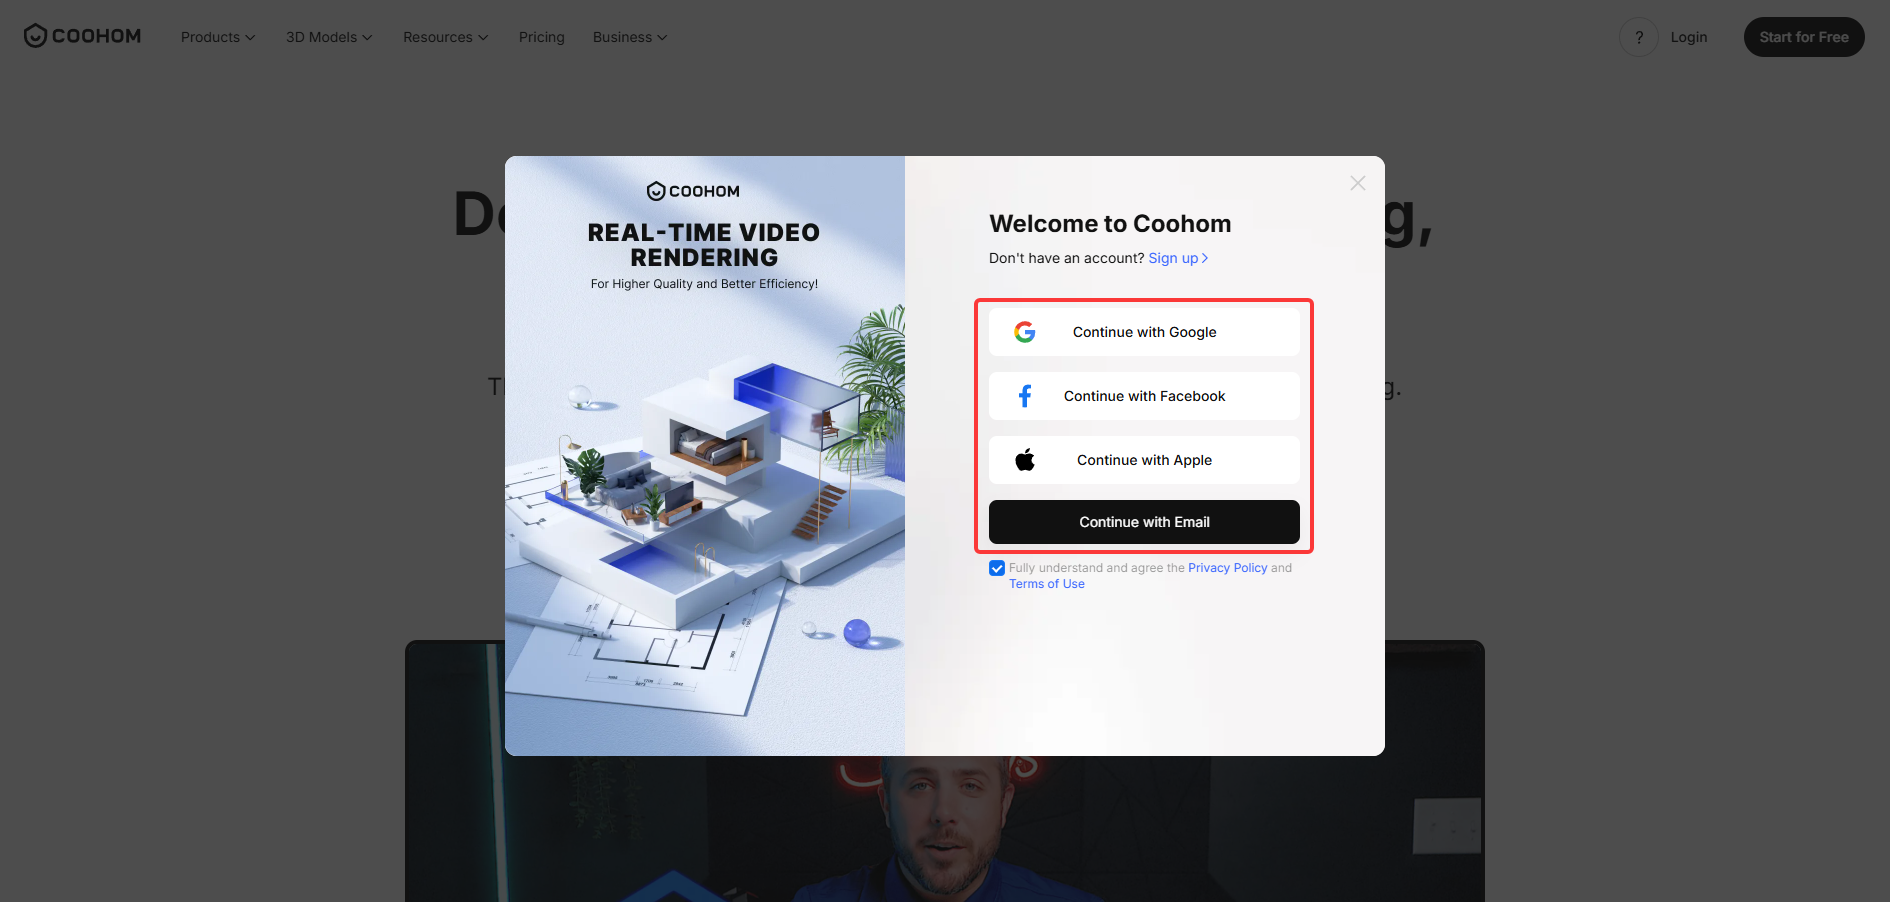1890x902 pixels.
Task: Click the 'REAL-TIME VIDEO RENDERING' banner text
Action: coord(704,245)
